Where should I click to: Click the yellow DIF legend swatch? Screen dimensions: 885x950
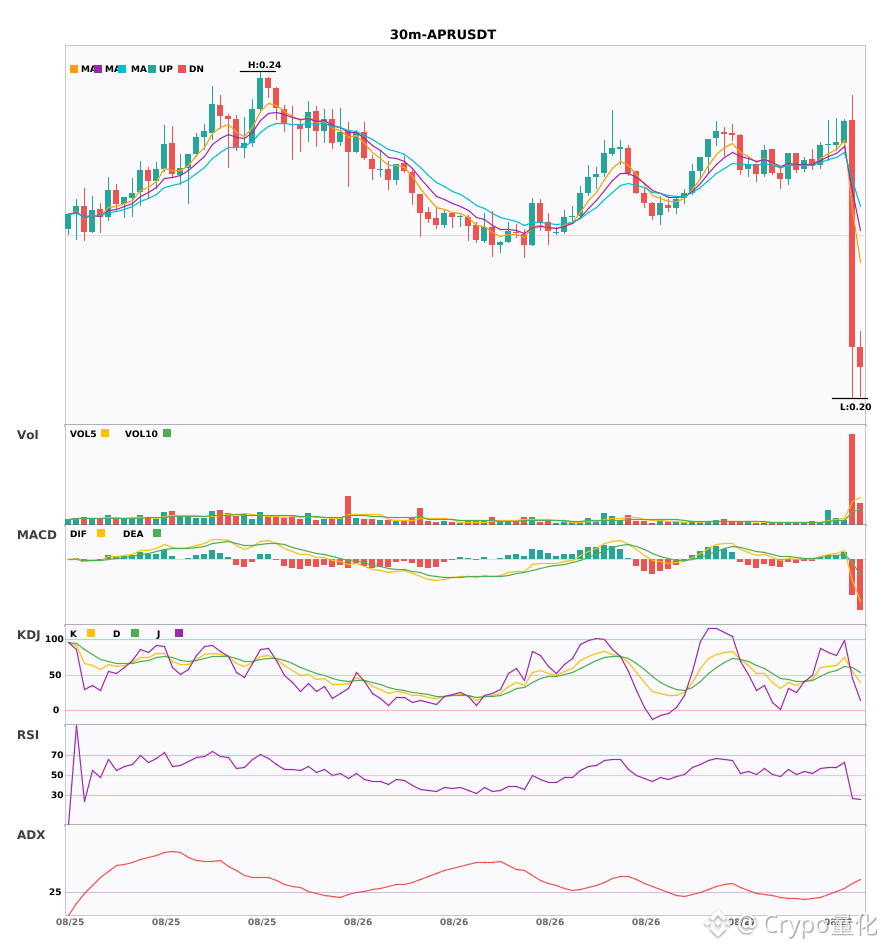[x=101, y=533]
